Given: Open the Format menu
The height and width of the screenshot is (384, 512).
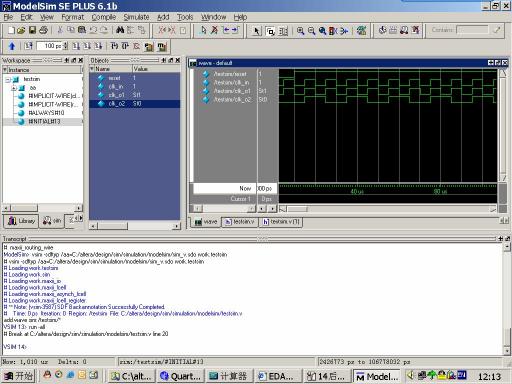Looking at the screenshot, I should point(72,17).
